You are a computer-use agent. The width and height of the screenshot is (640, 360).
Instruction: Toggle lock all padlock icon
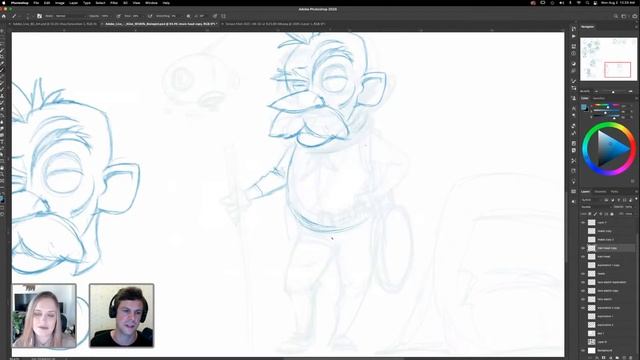(x=612, y=214)
